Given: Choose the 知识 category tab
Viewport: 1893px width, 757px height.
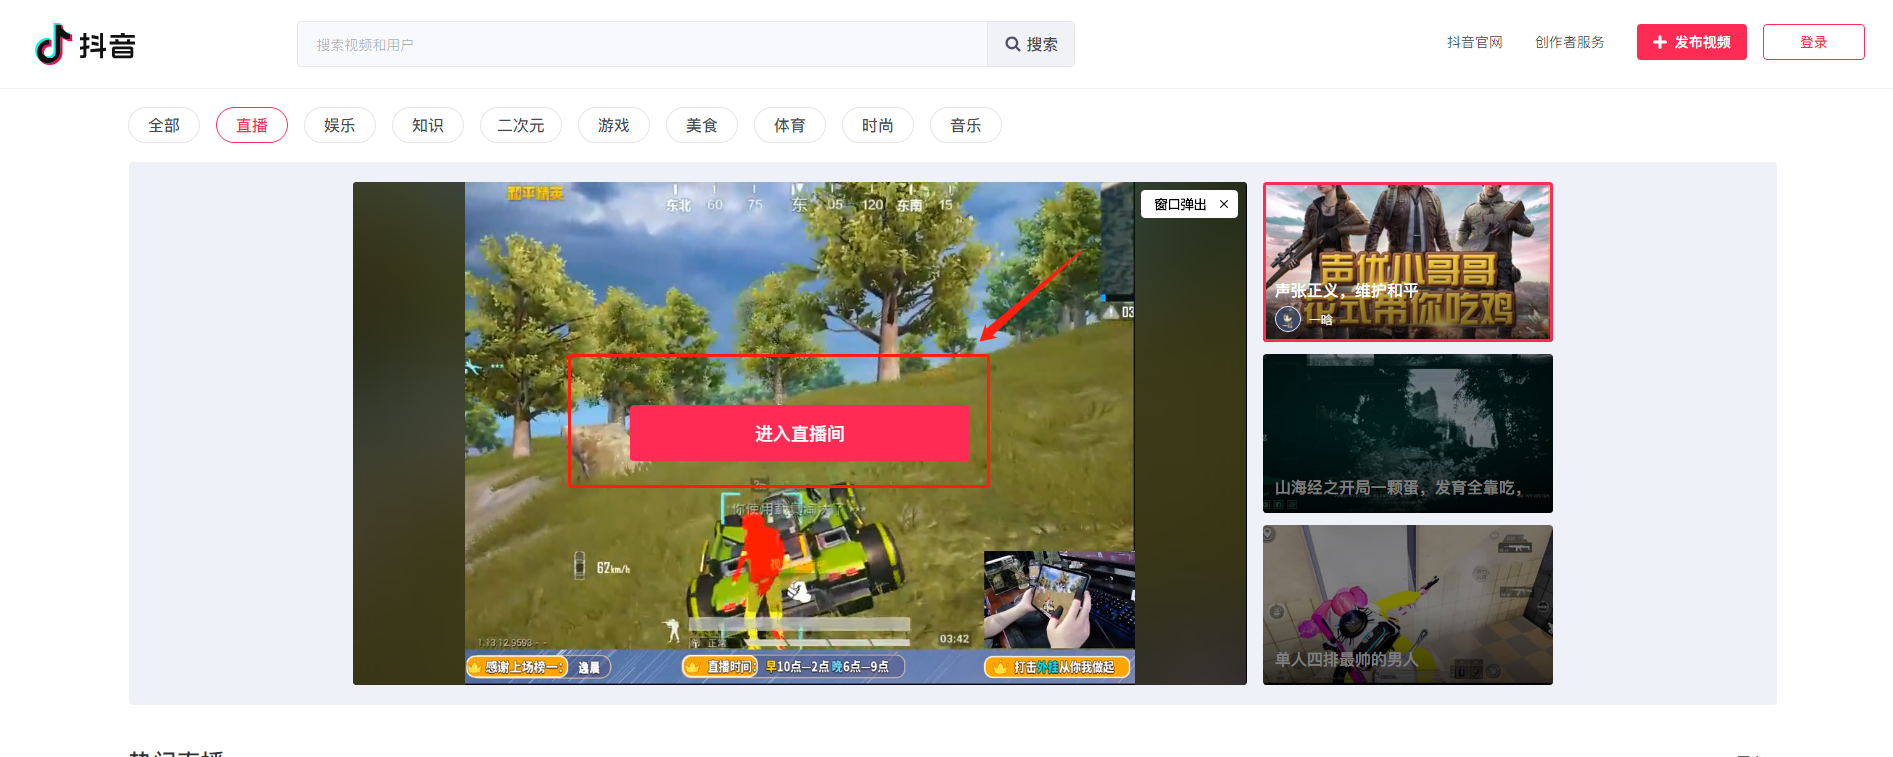Looking at the screenshot, I should 428,125.
